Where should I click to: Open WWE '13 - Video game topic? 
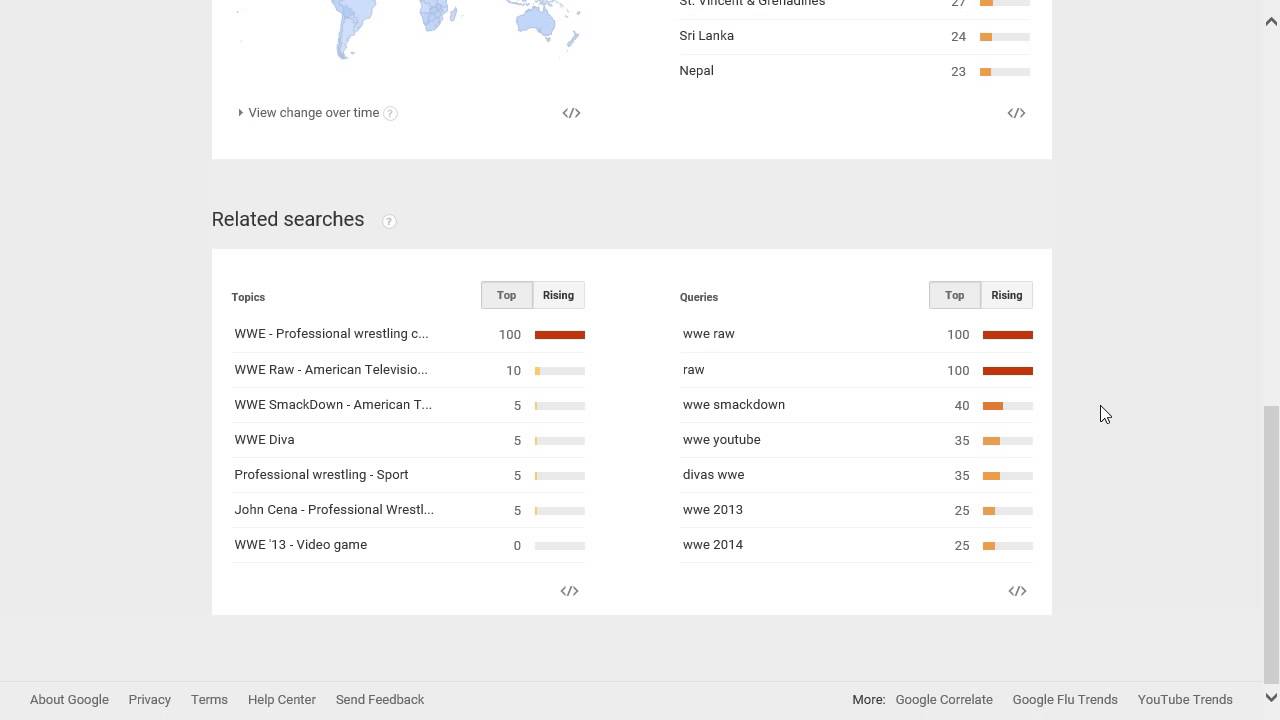pos(300,545)
